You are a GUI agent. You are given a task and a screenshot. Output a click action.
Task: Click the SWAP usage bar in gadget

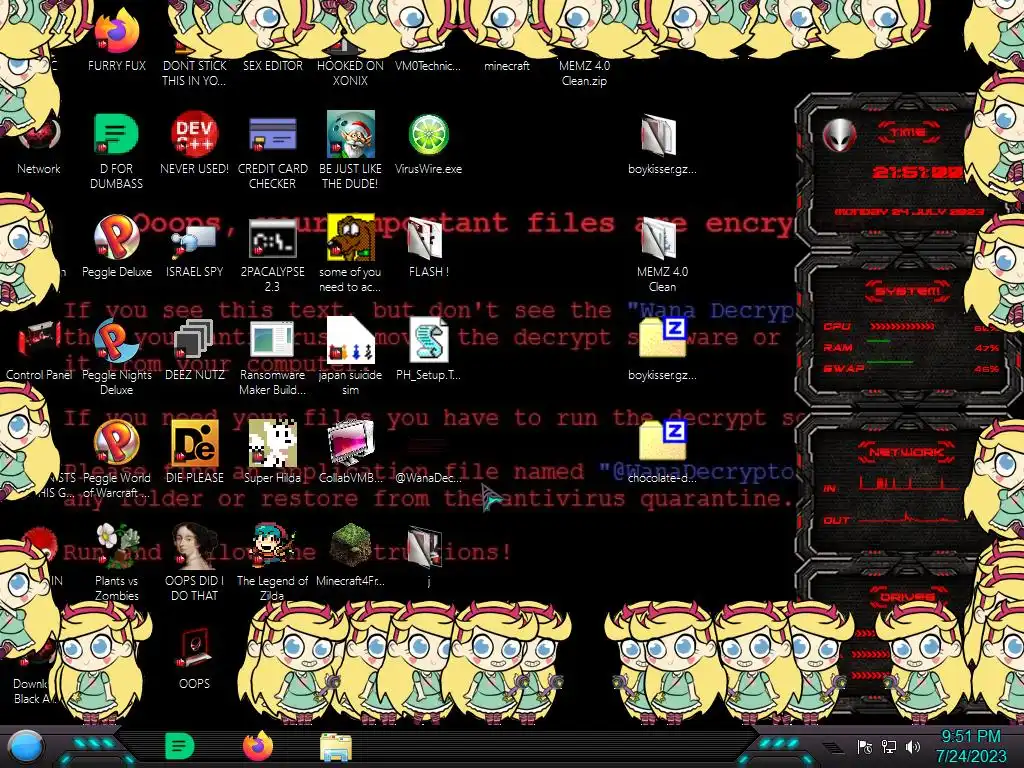click(x=914, y=362)
